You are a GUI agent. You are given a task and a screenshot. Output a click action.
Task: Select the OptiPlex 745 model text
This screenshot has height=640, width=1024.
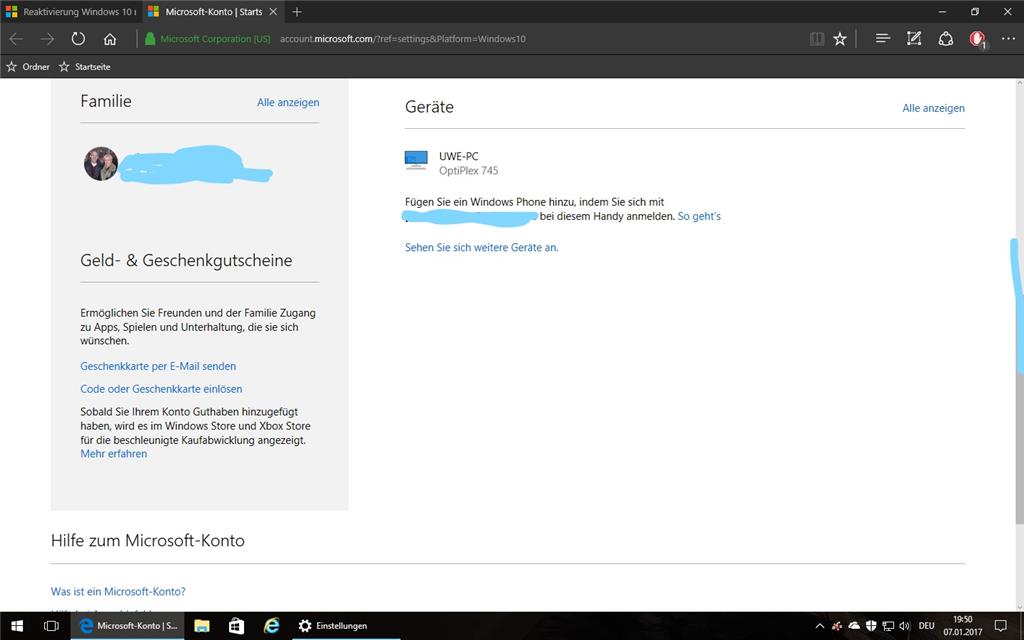point(468,170)
